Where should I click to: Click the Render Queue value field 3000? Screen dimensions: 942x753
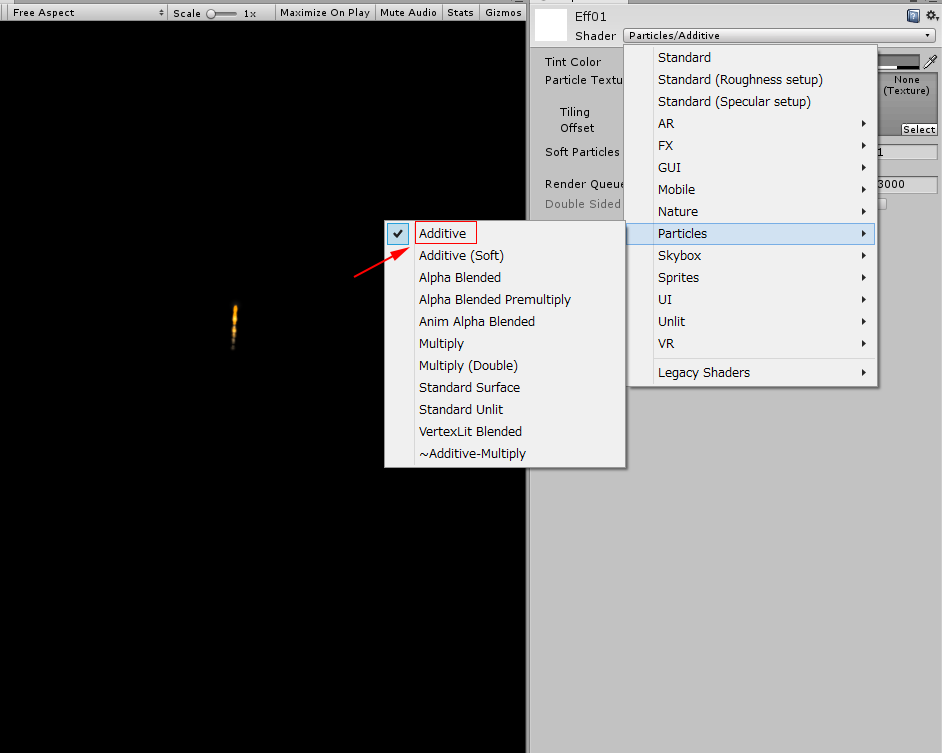coord(907,184)
